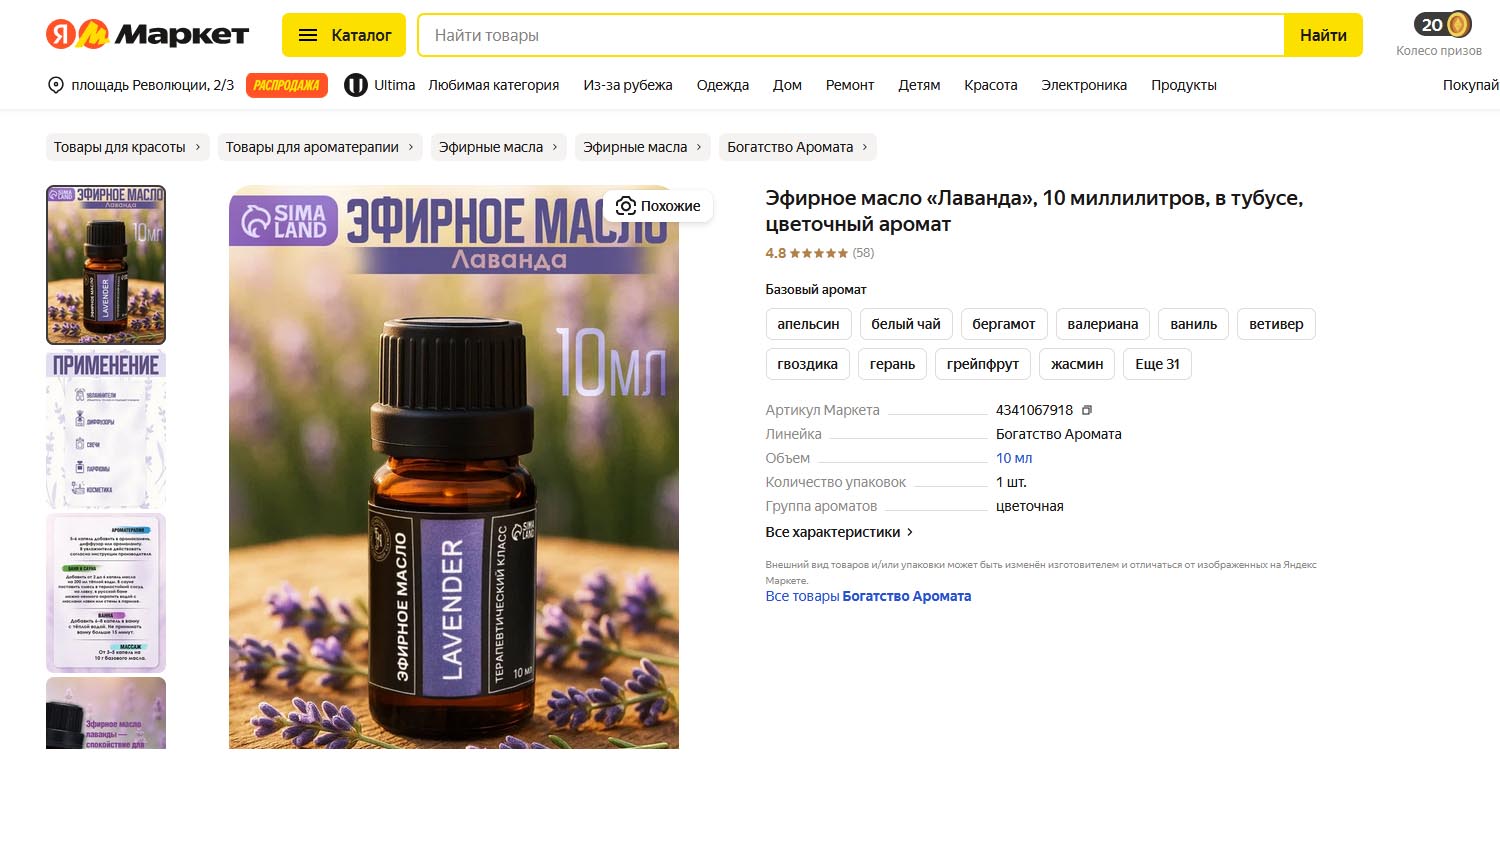Open the Wheel of Prizes coin icon
1500x843 pixels.
(1443, 24)
